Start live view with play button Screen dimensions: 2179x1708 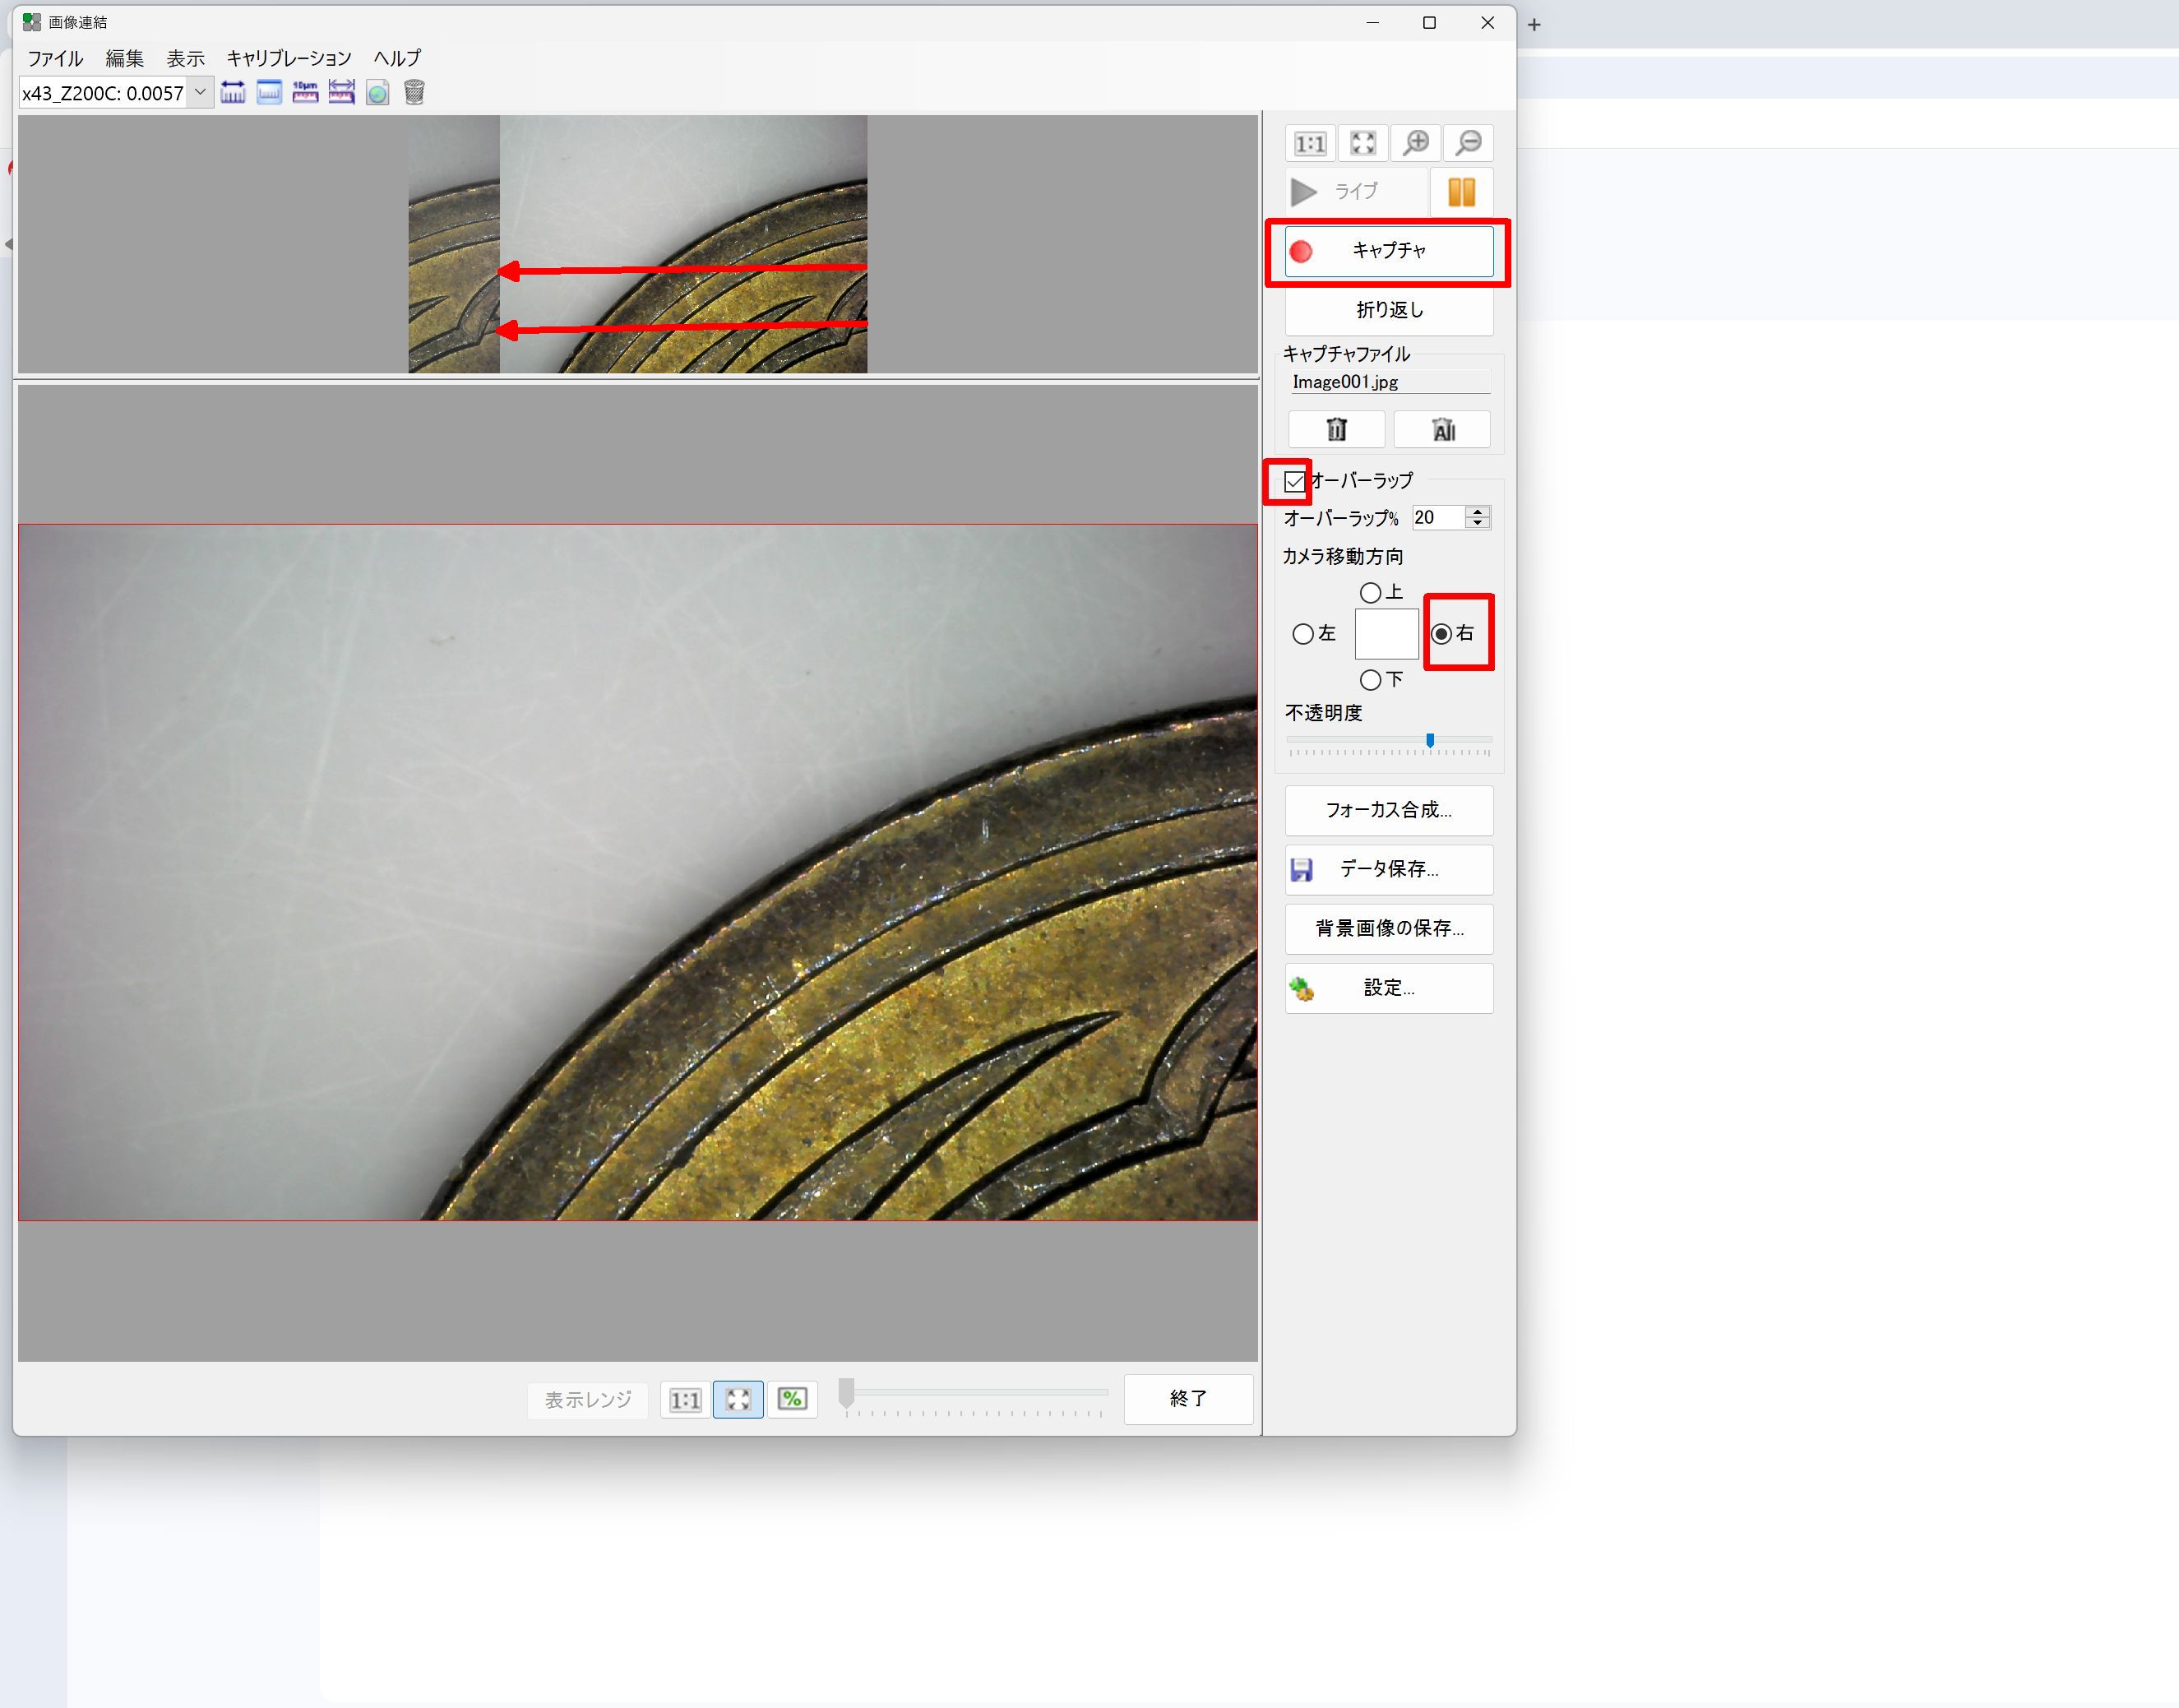pos(1355,191)
